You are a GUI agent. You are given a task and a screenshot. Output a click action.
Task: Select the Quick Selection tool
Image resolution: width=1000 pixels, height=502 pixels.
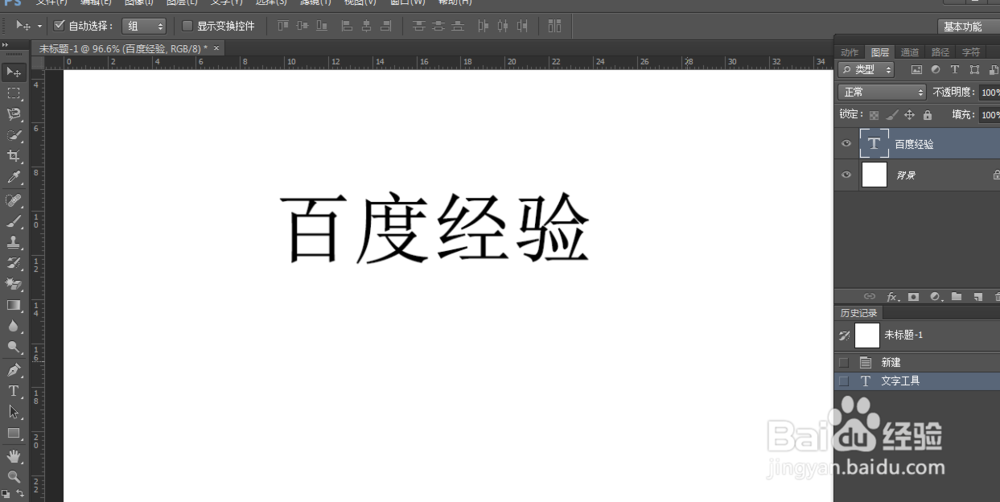[13, 136]
